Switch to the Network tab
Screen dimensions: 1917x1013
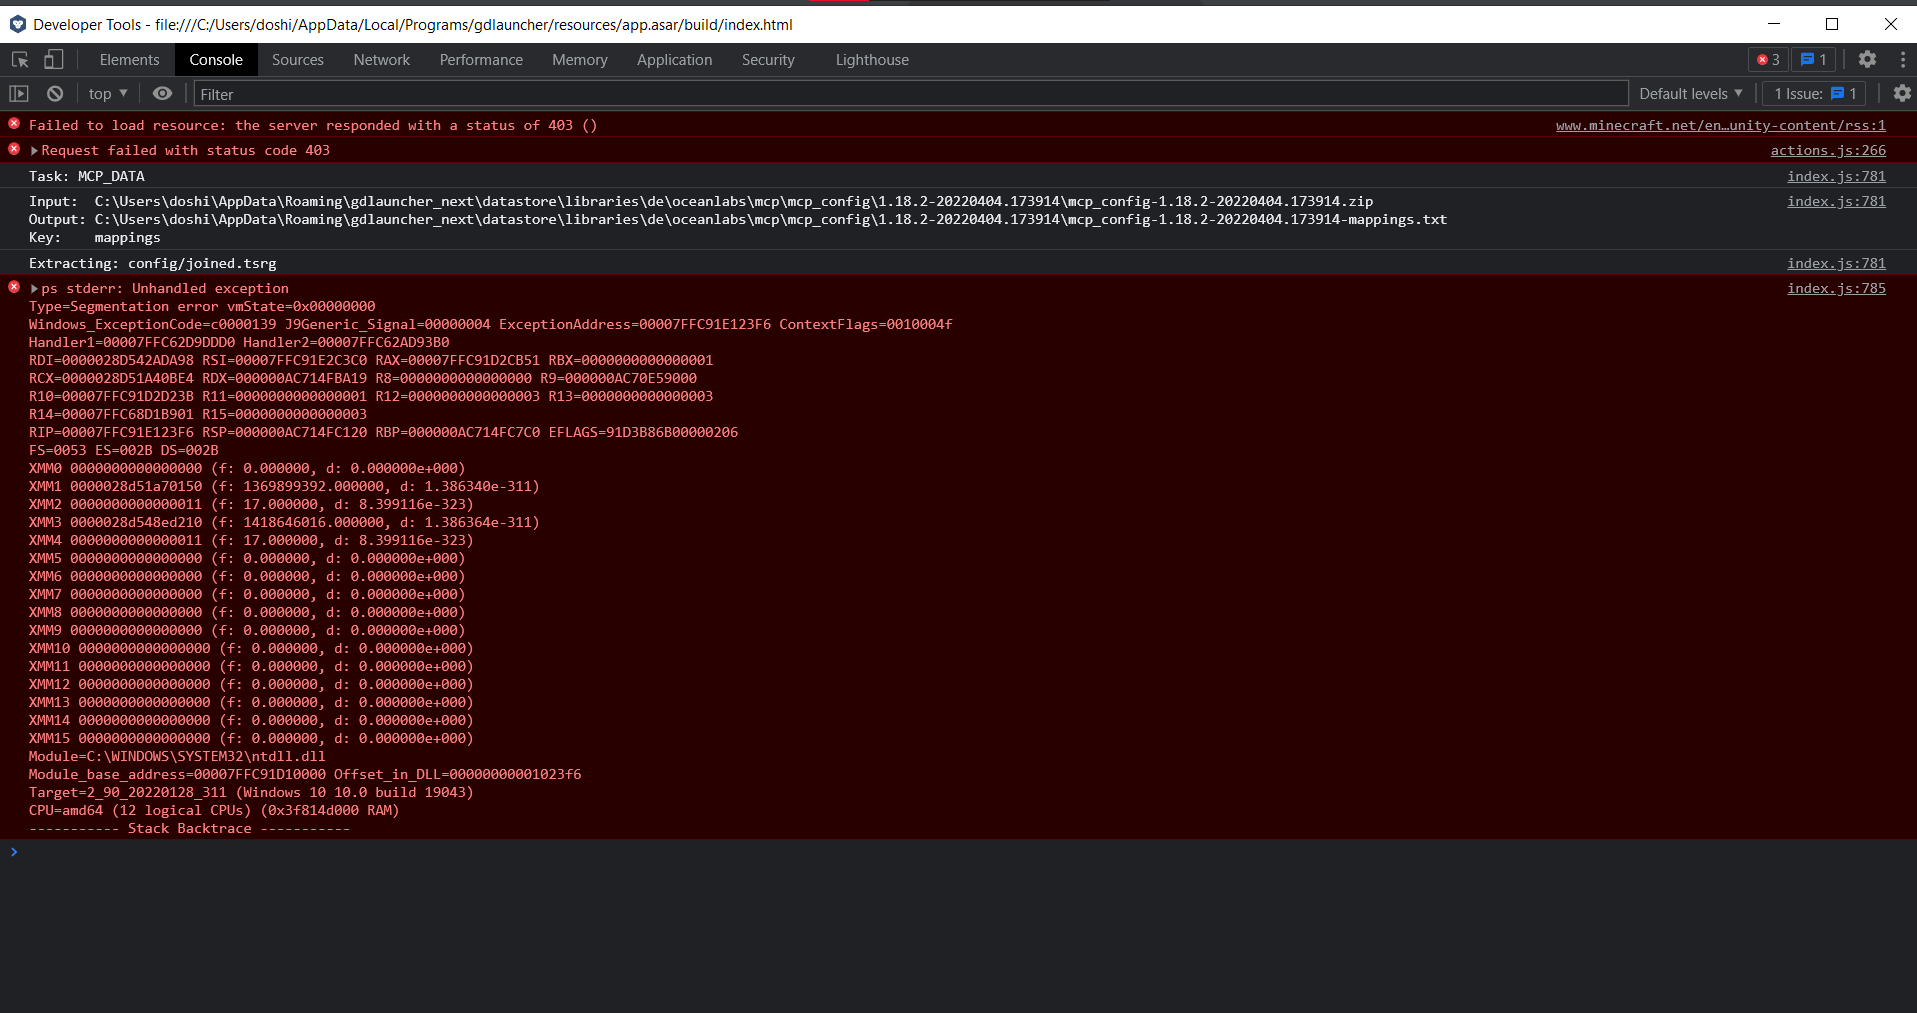tap(381, 59)
